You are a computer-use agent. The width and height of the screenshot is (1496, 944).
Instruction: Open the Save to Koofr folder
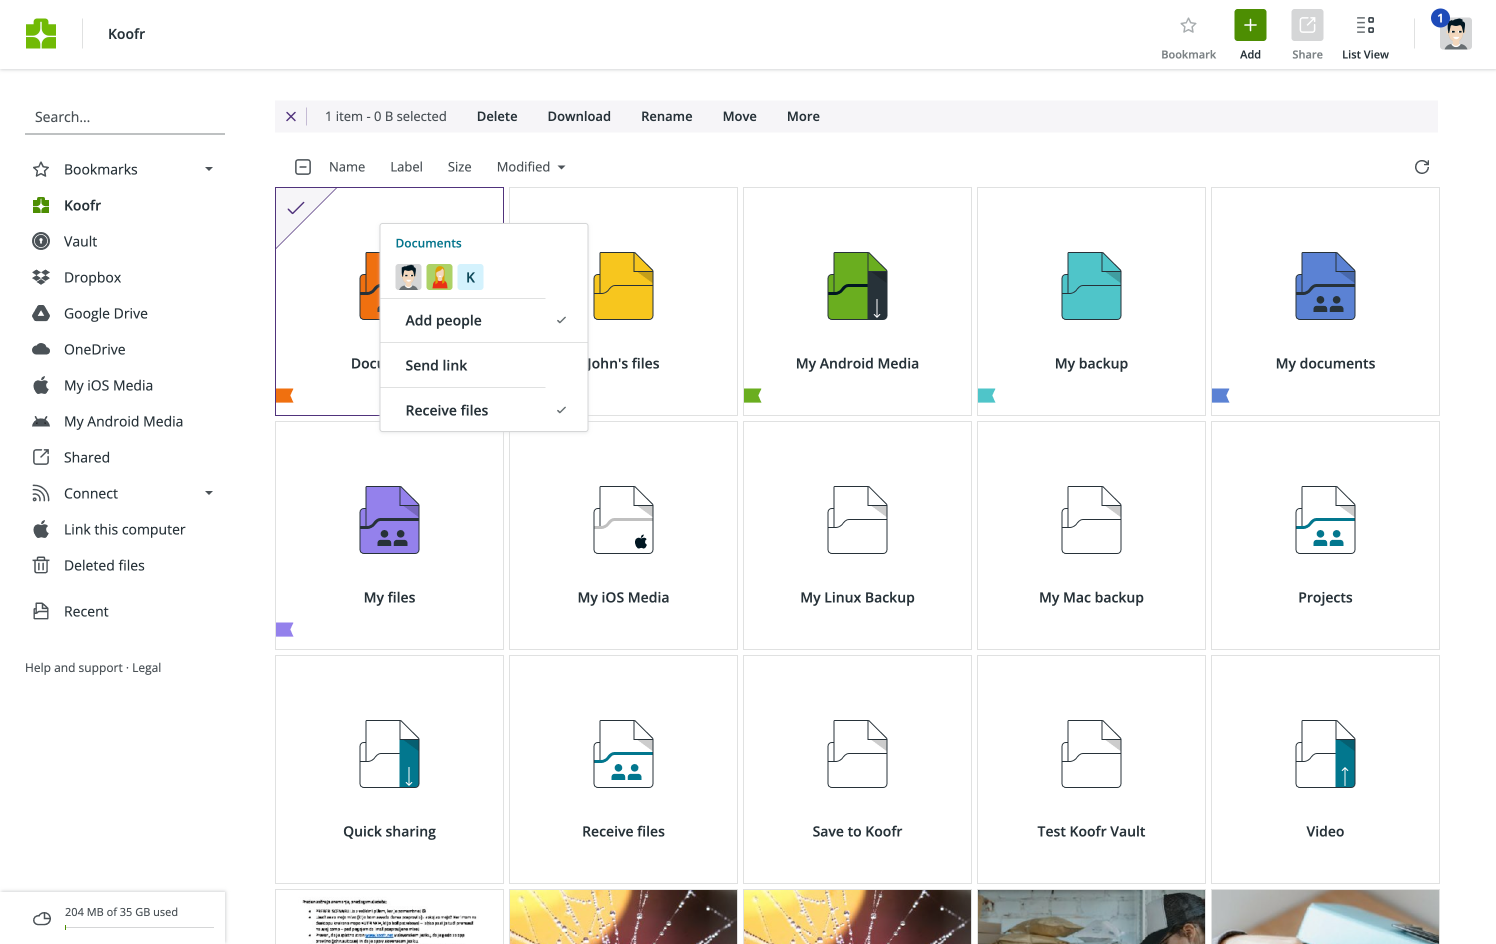(857, 769)
